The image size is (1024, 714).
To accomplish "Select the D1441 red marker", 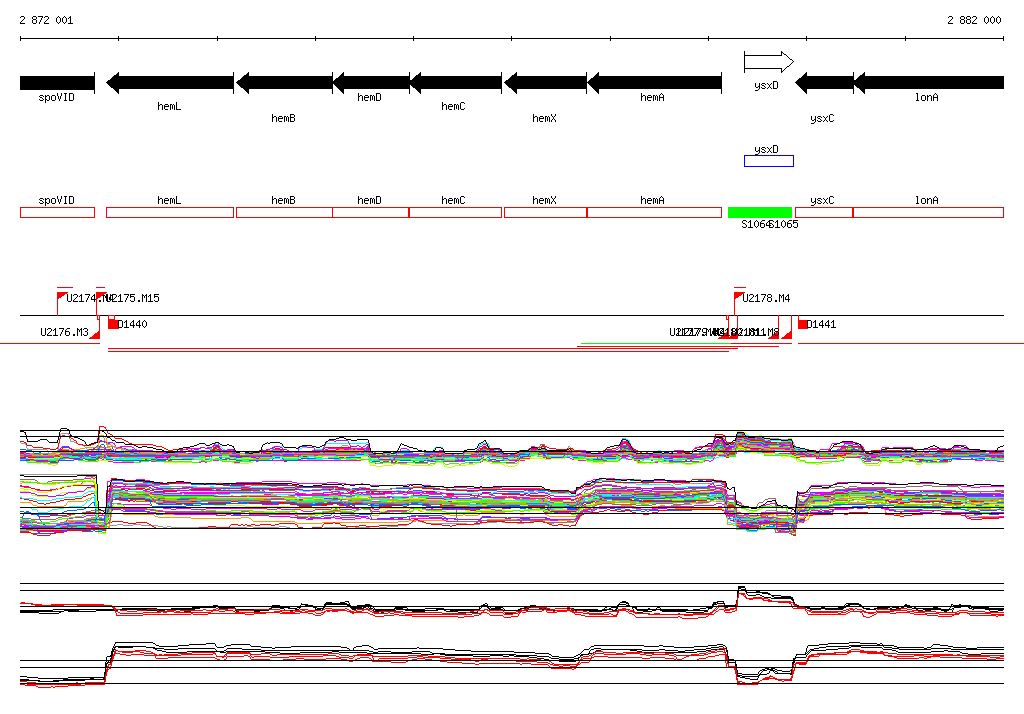I will tap(803, 324).
